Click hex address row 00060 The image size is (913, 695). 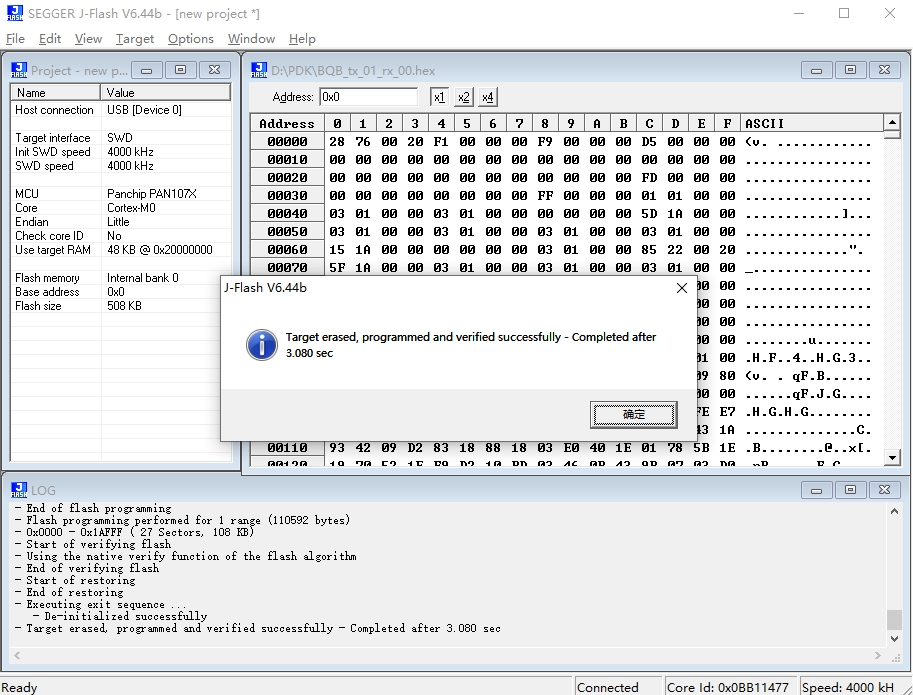tap(287, 250)
